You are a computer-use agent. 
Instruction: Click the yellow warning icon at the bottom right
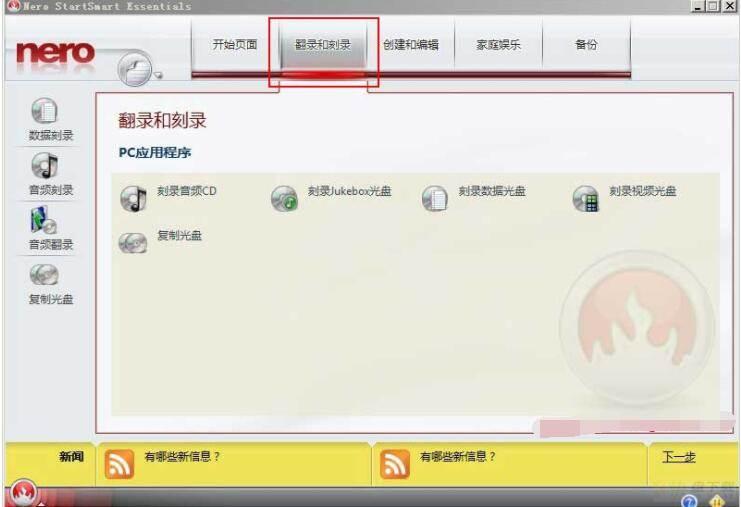[x=716, y=501]
